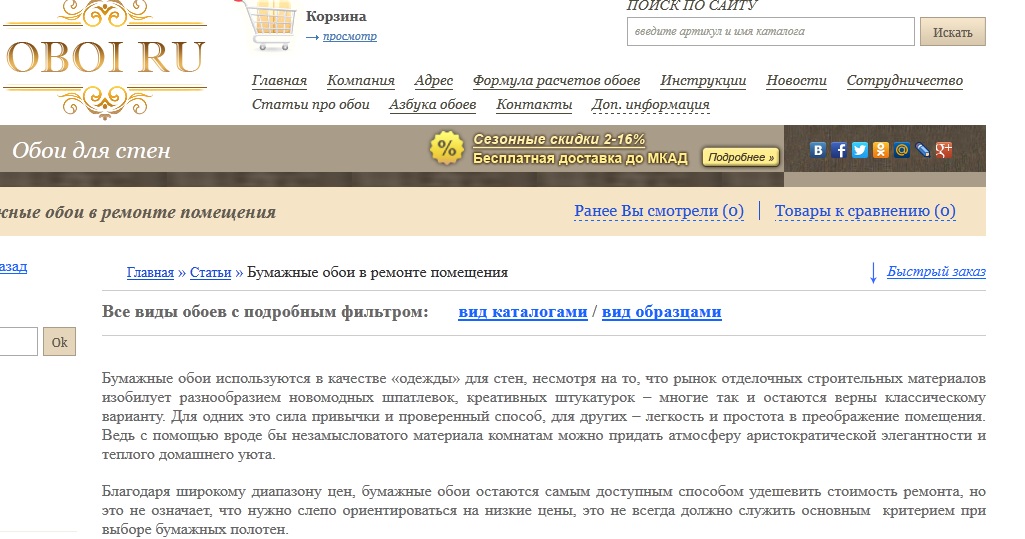Image resolution: width=1025 pixels, height=539 pixels.
Task: Share via Mail.ru @ icon
Action: point(901,150)
